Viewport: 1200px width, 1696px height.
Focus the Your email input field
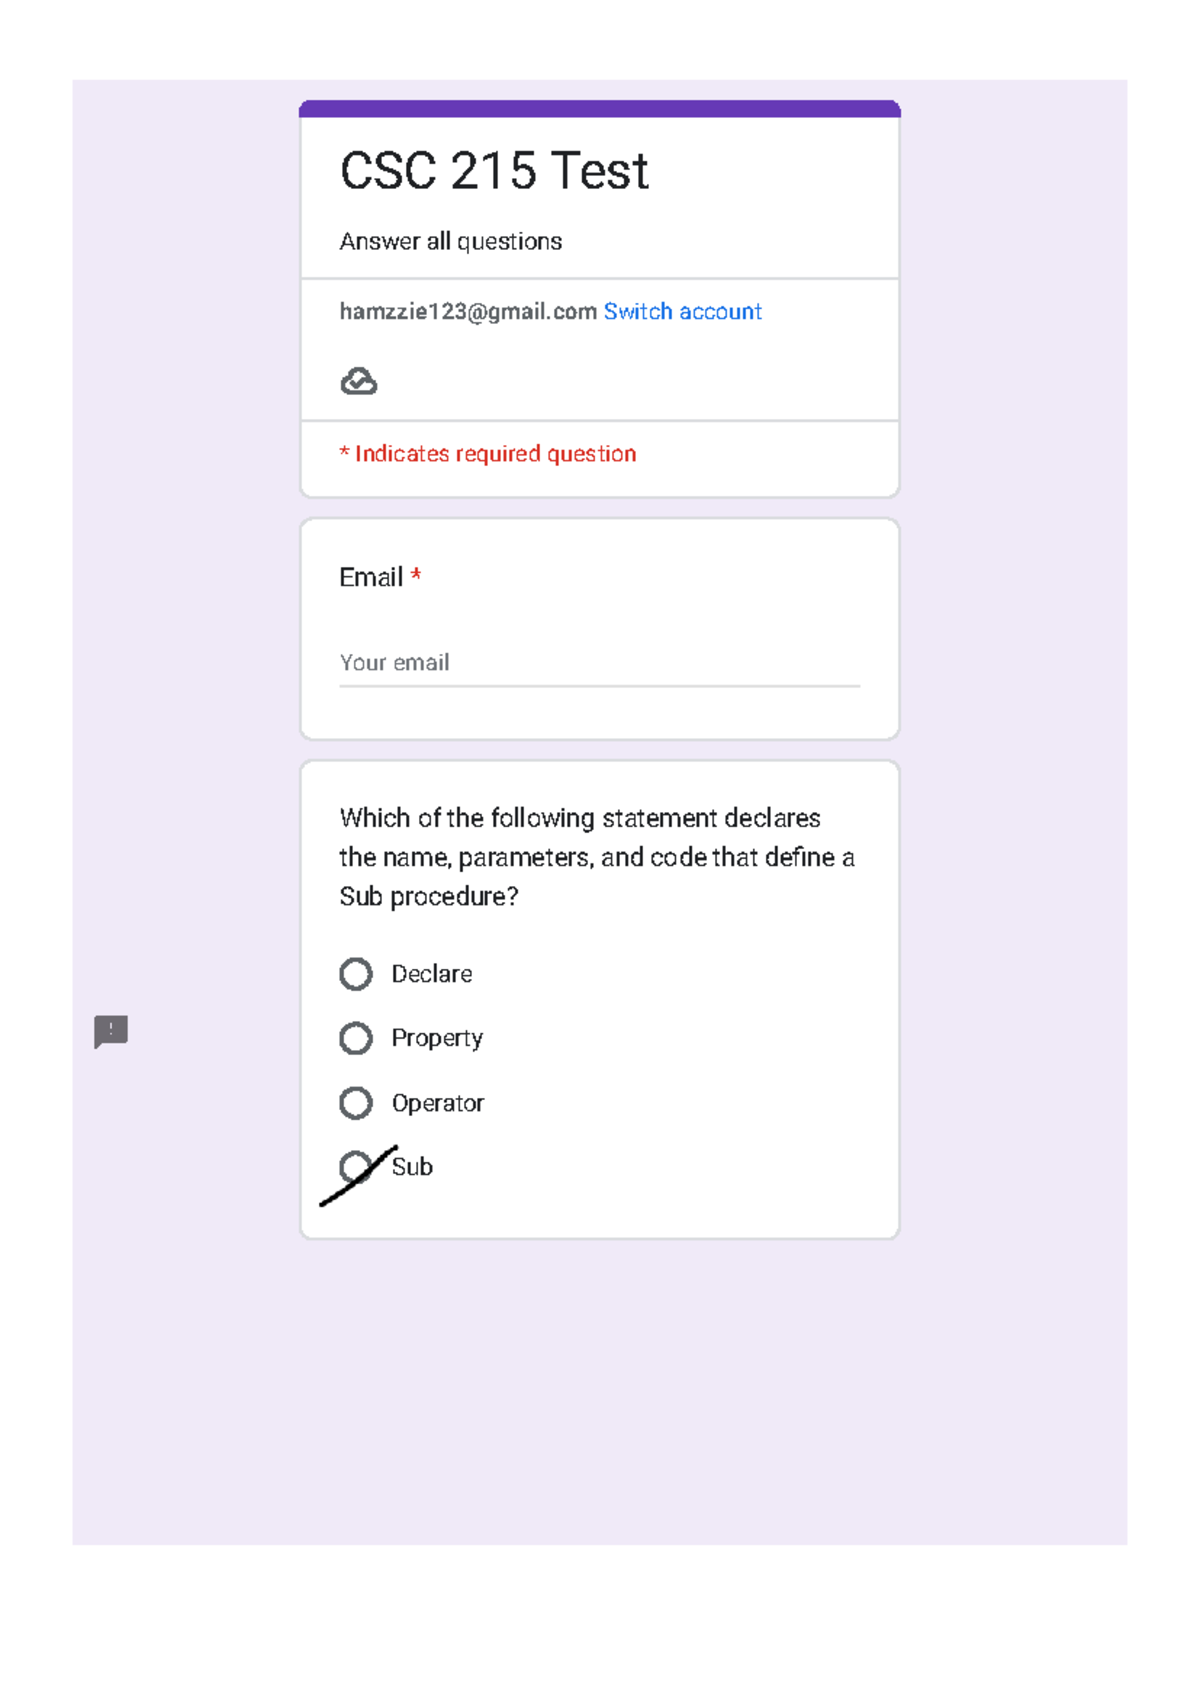click(x=598, y=663)
